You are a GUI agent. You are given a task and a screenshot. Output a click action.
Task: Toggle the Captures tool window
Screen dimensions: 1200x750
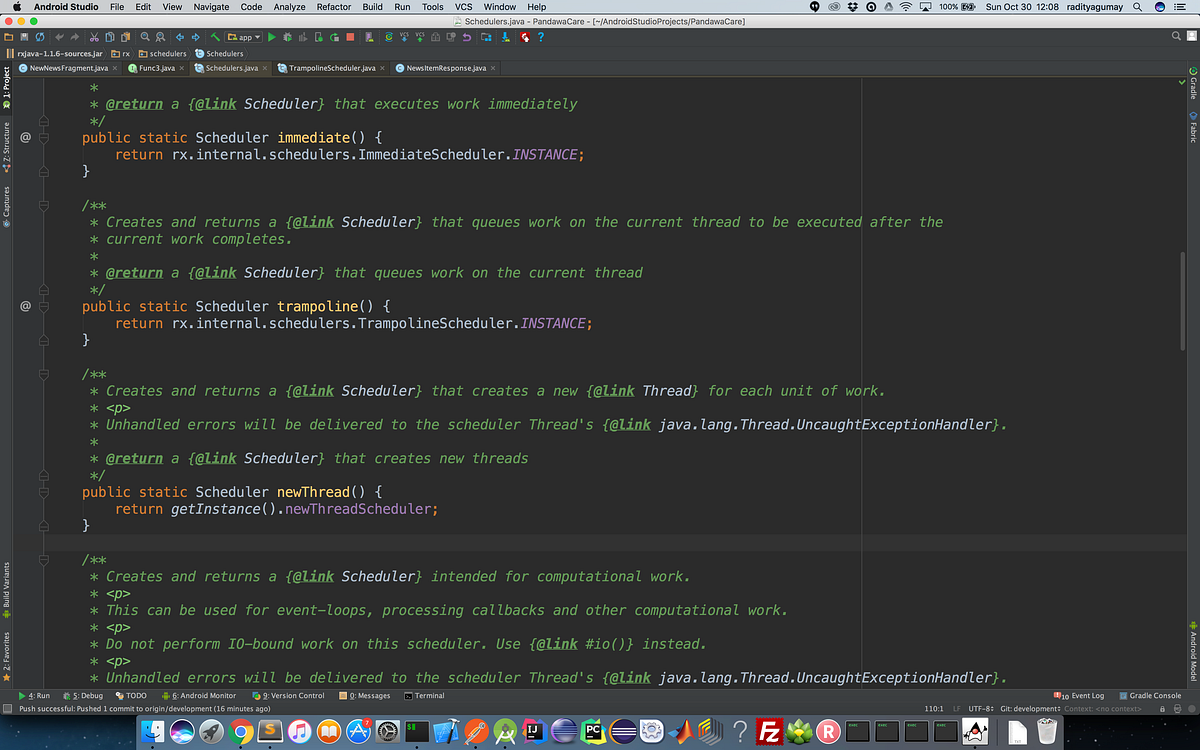tap(6, 207)
